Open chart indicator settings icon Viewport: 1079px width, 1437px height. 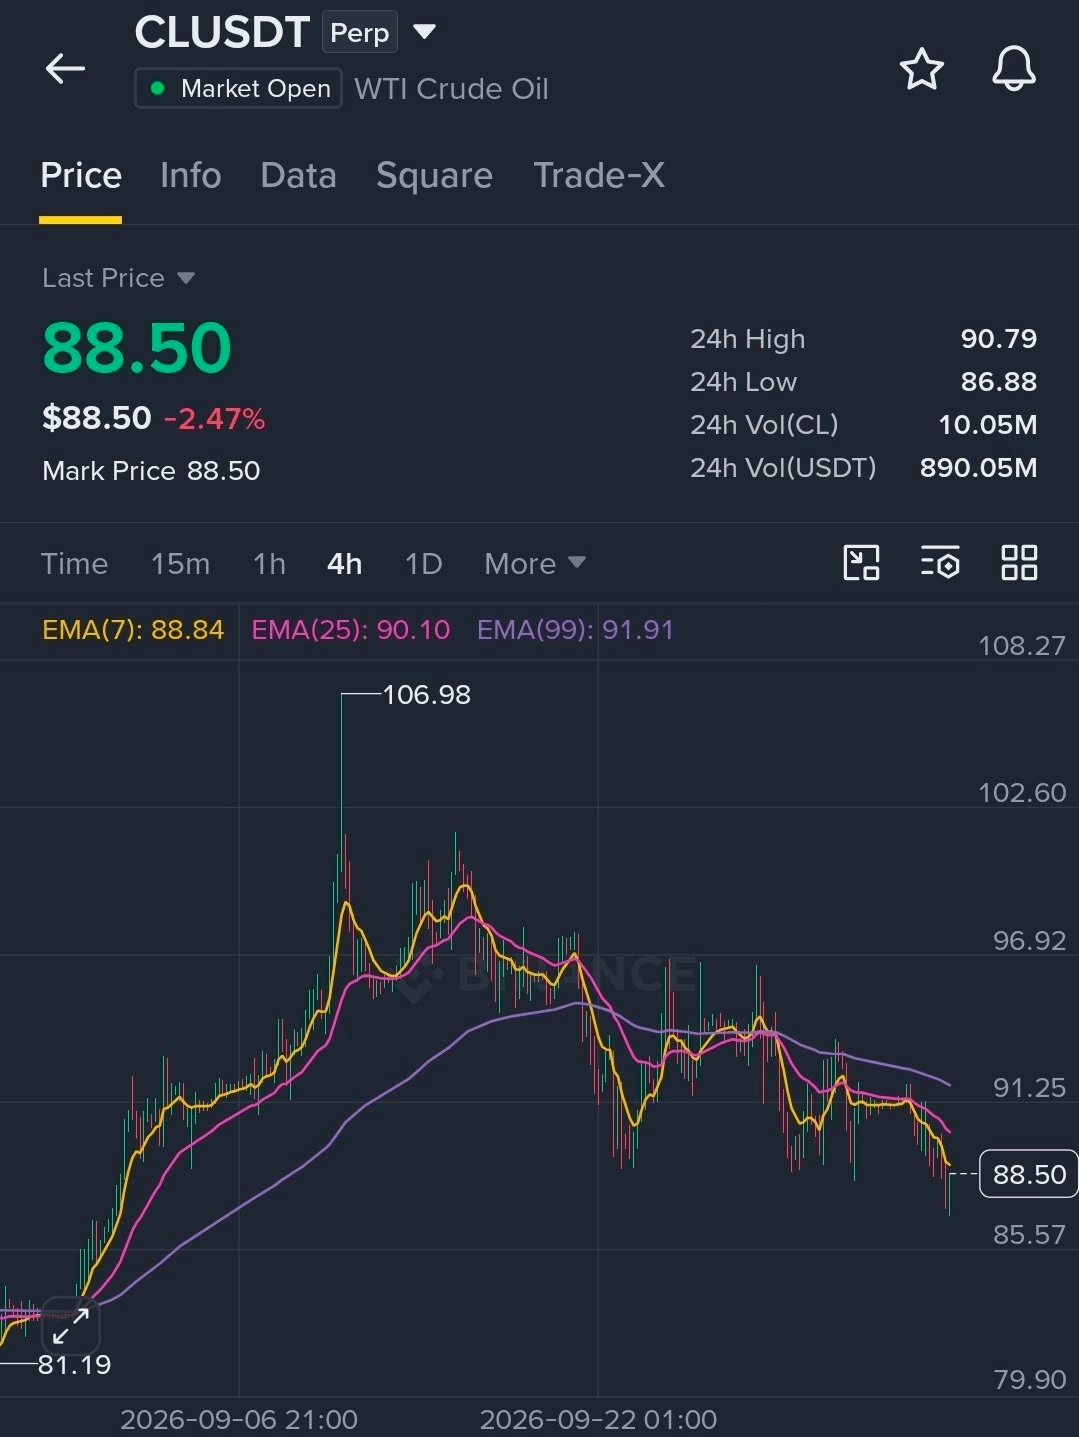tap(940, 563)
